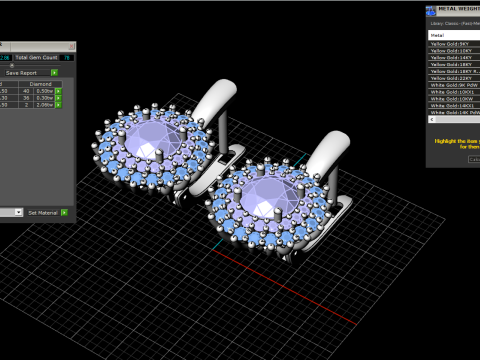
Task: Click the Metal Weight panel icon
Action: tap(431, 11)
